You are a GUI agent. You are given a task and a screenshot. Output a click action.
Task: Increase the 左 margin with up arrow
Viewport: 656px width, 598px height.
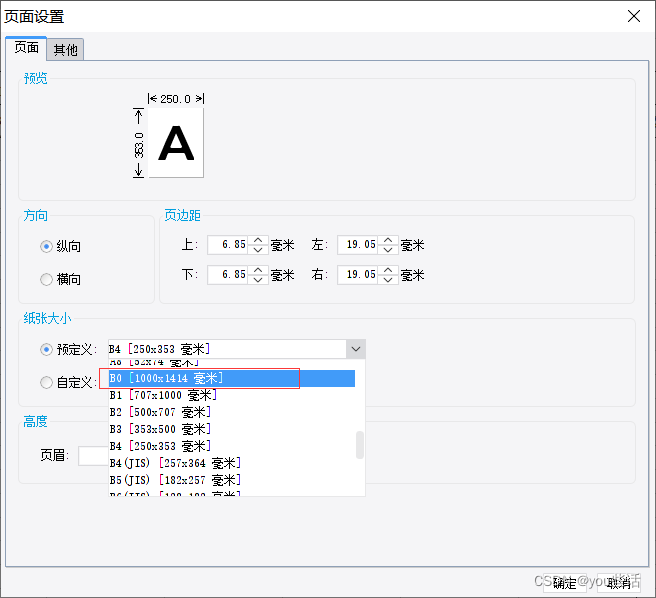pyautogui.click(x=388, y=240)
